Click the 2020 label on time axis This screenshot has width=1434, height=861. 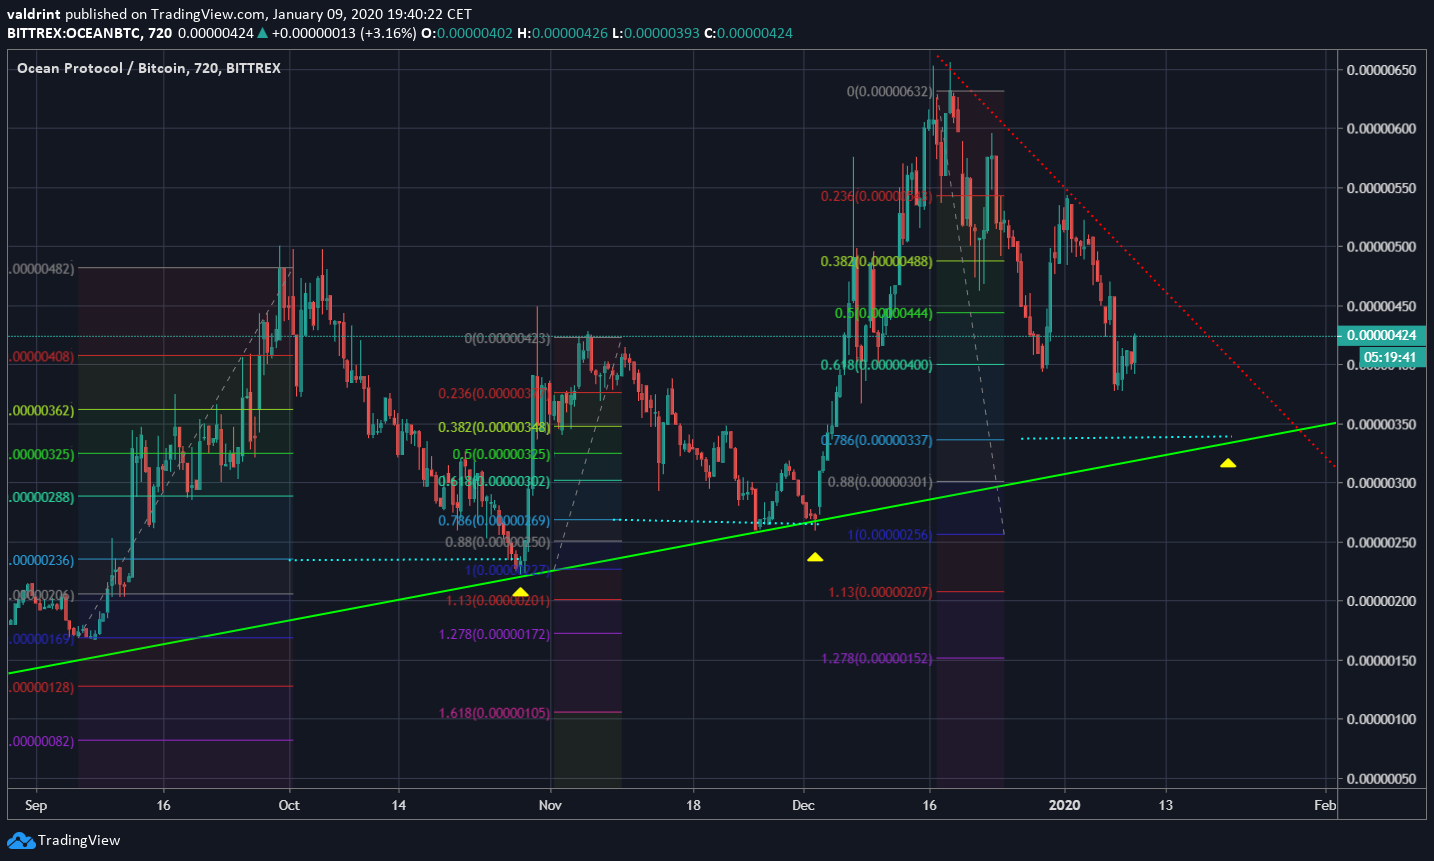pyautogui.click(x=1065, y=805)
